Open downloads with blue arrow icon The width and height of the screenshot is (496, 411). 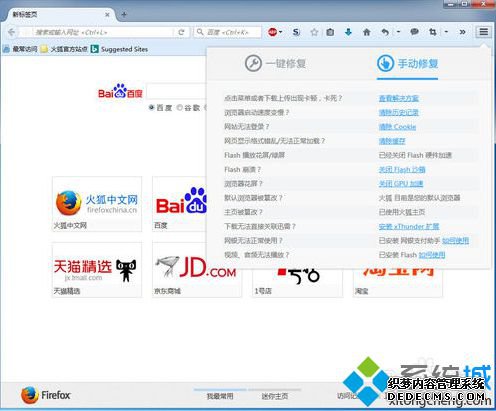348,32
